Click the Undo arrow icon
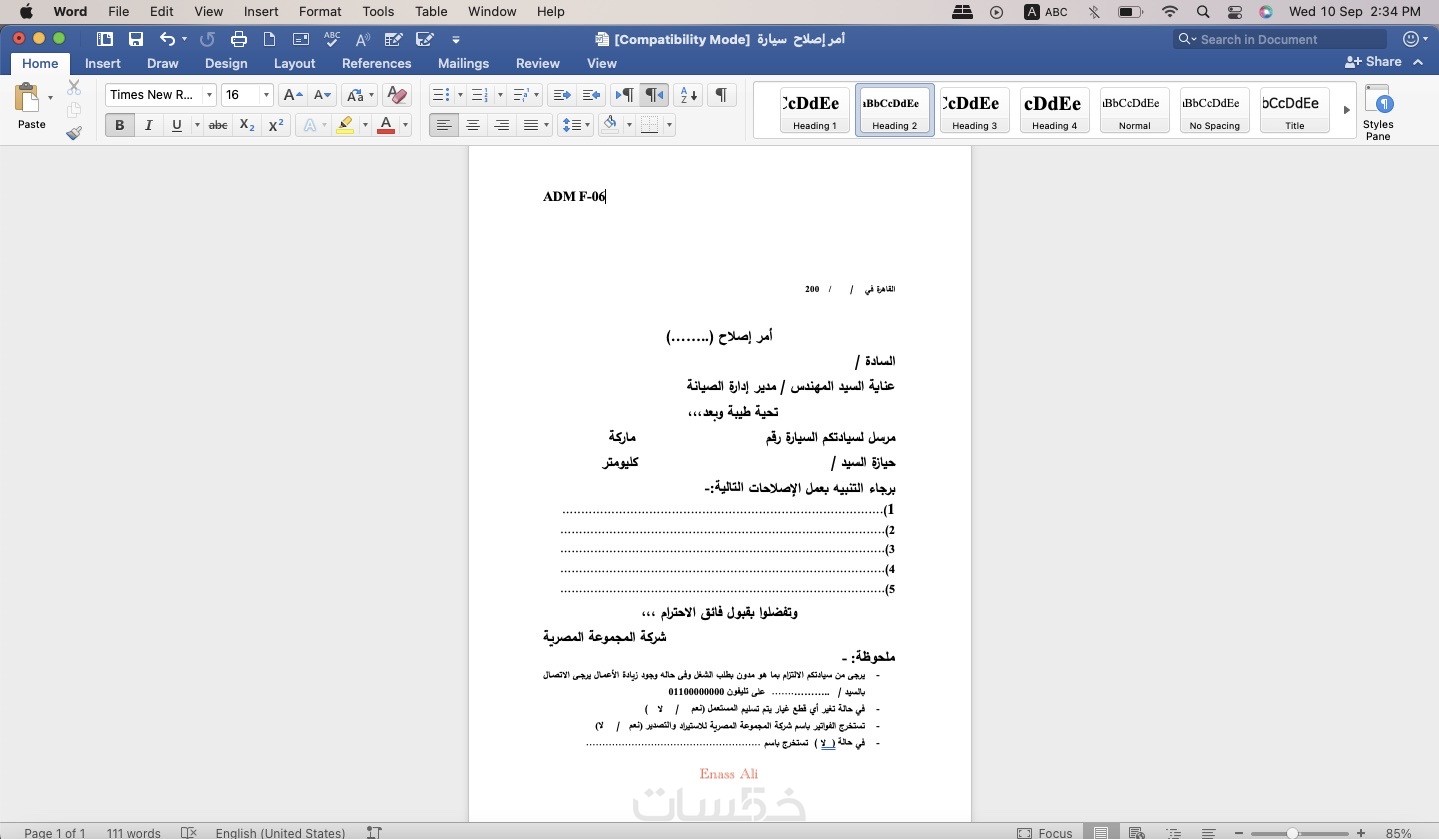The height and width of the screenshot is (839, 1439). pos(168,39)
